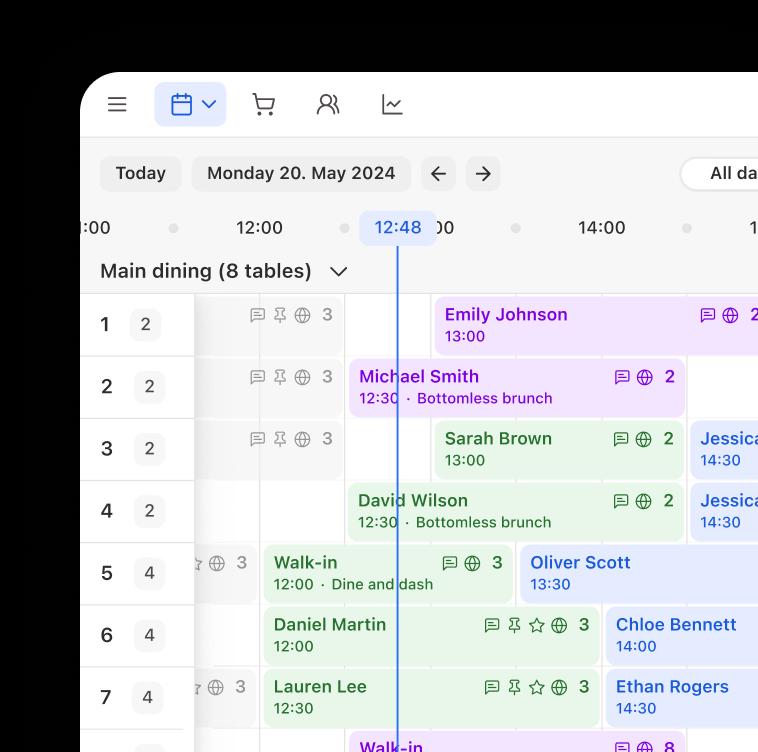Viewport: 758px width, 752px height.
Task: Open Sarah Brown 13:00 reservation
Action: [x=520, y=449]
